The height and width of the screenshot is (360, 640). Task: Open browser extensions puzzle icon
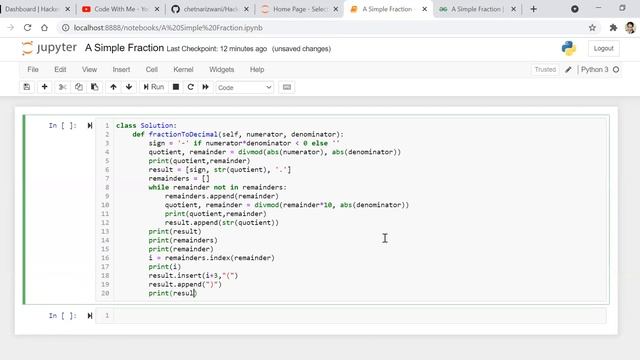point(613,27)
